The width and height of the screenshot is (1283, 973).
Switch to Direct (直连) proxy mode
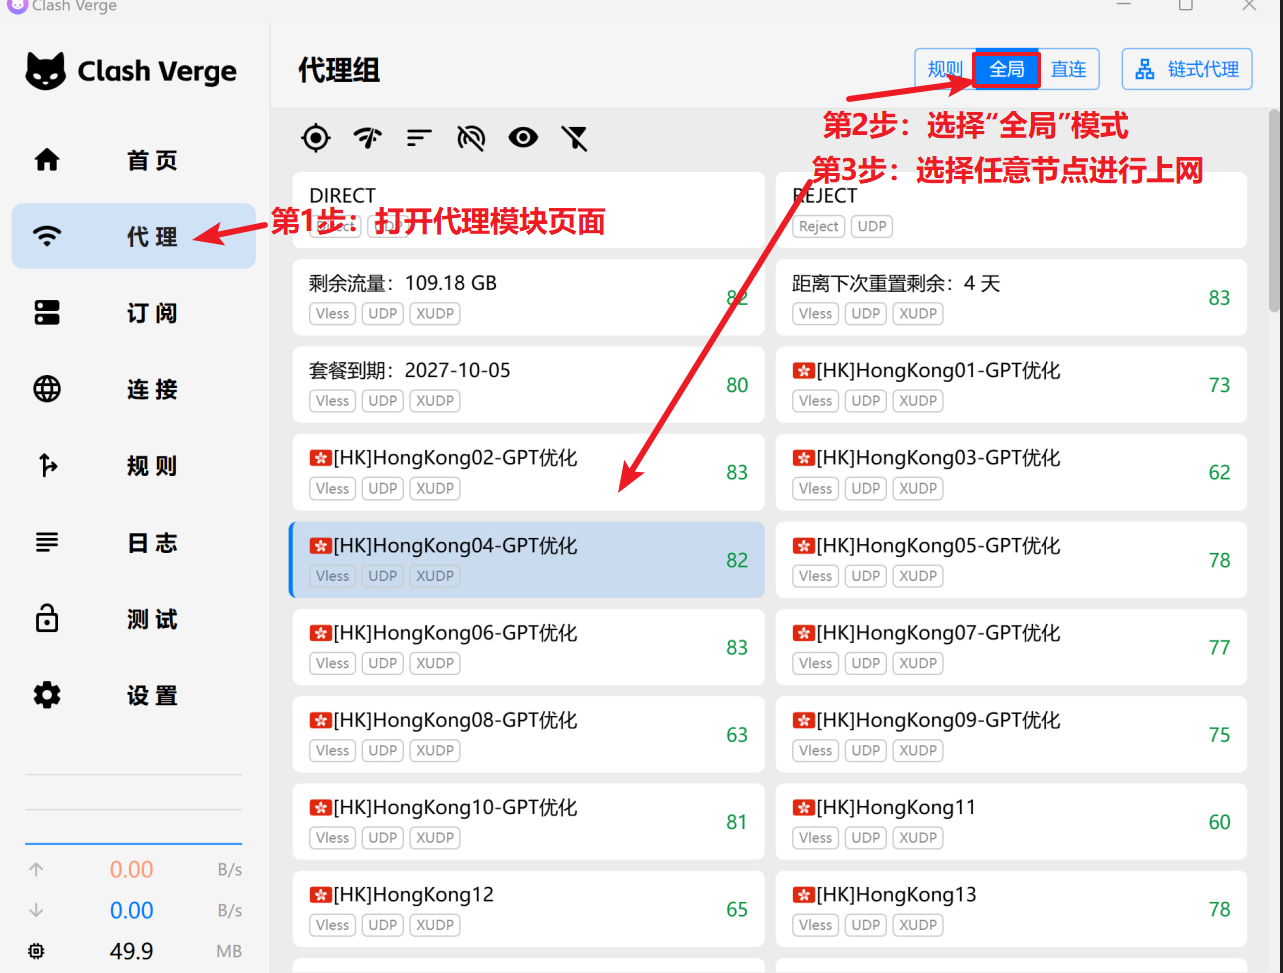click(1068, 69)
